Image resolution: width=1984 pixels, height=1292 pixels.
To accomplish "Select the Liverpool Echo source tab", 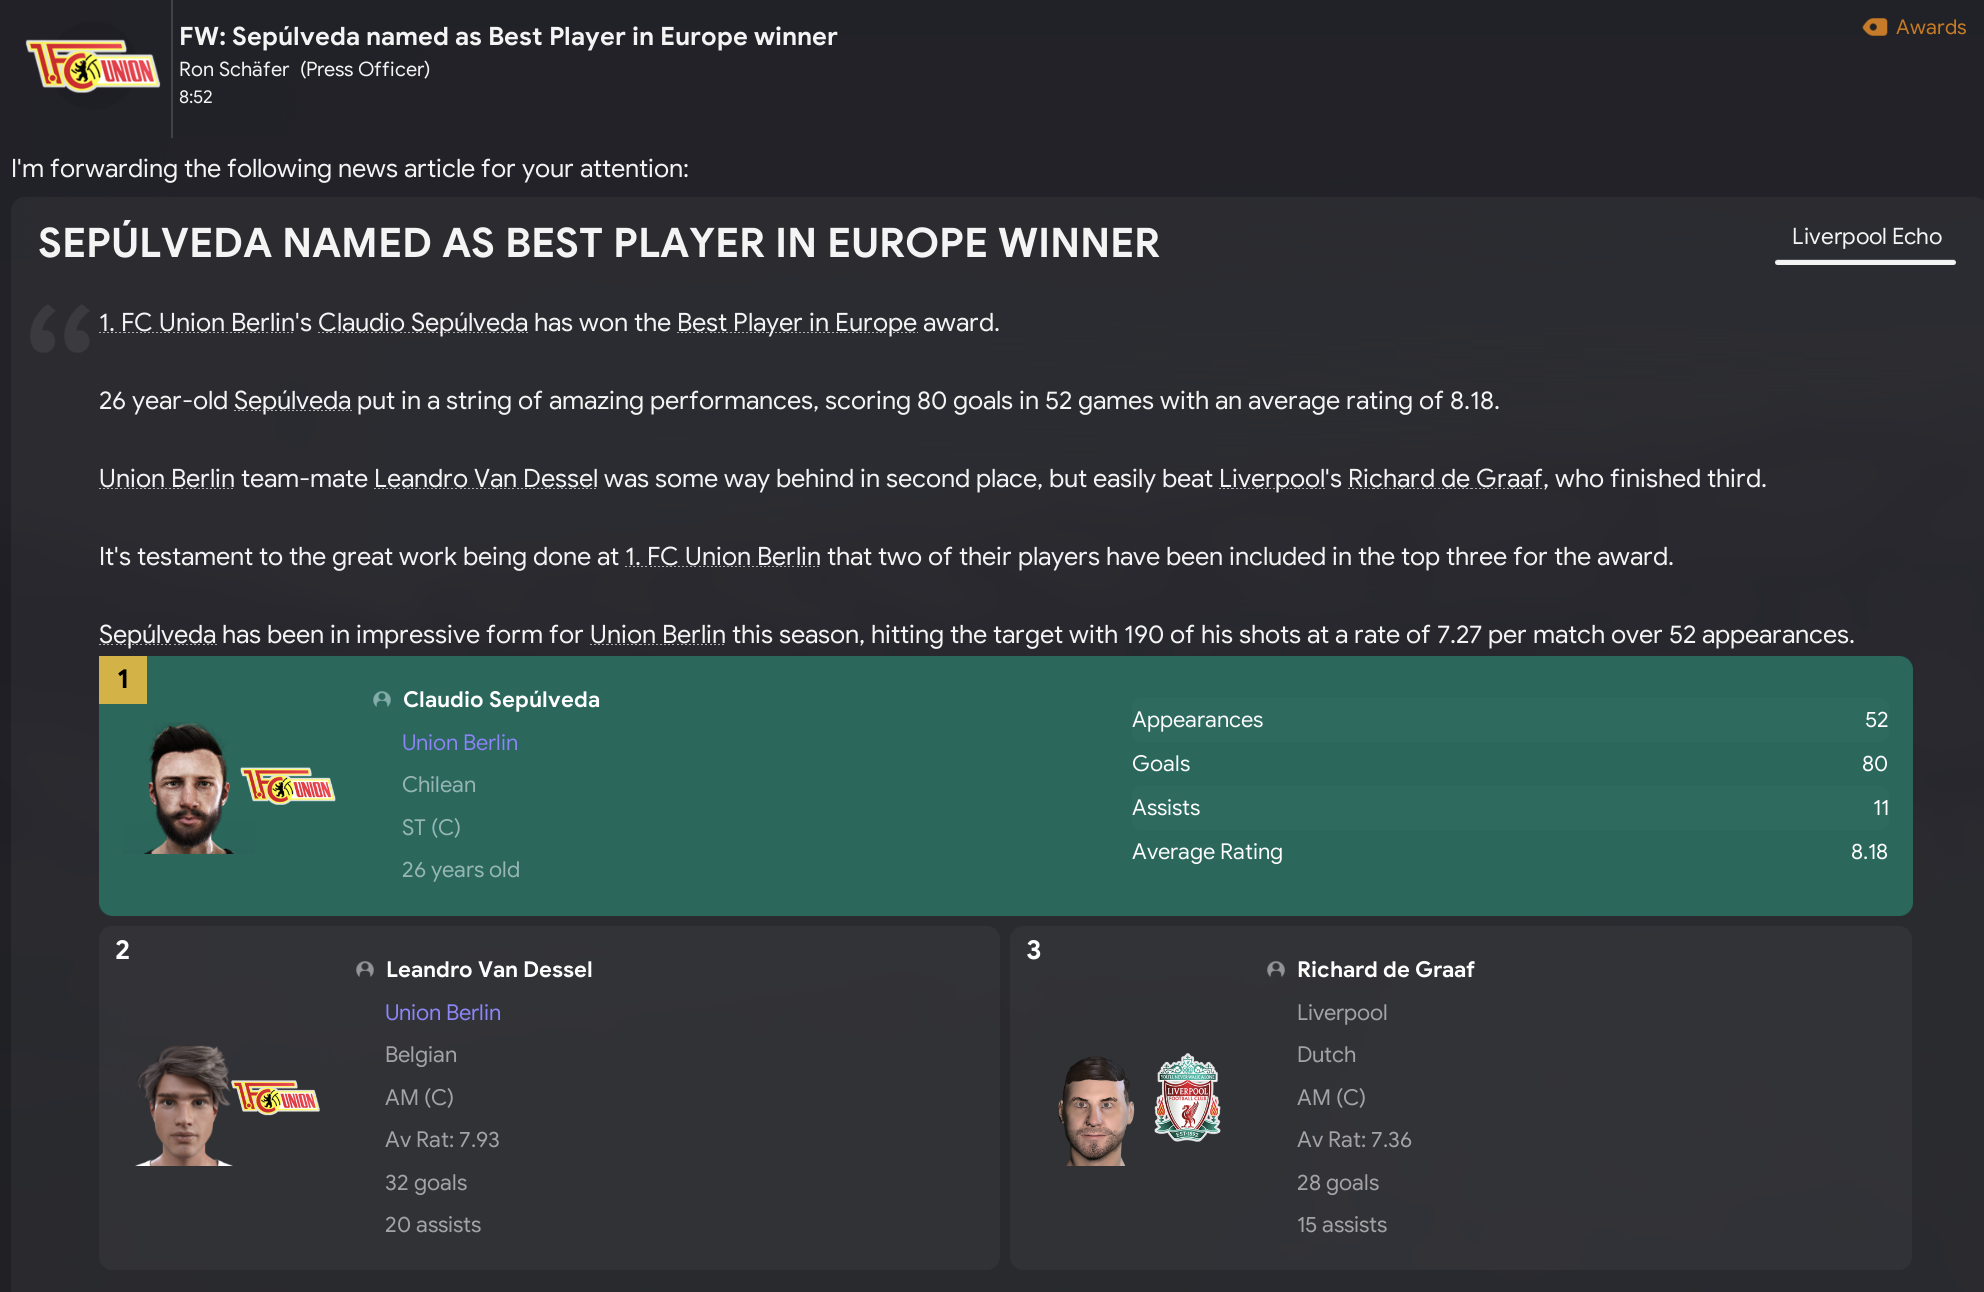I will pyautogui.click(x=1865, y=237).
